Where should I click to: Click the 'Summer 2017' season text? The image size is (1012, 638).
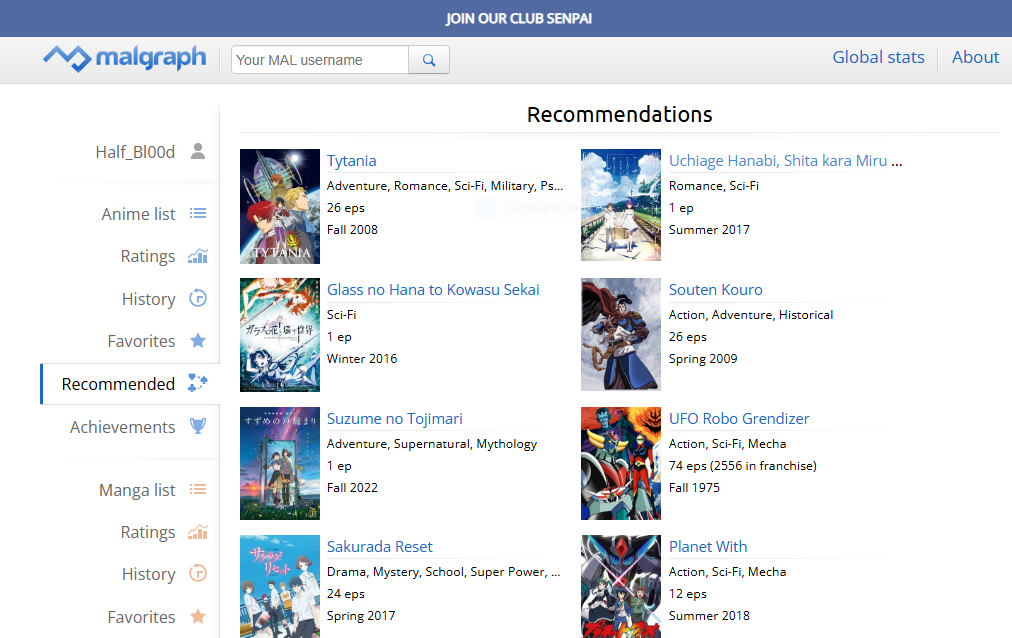coord(709,230)
